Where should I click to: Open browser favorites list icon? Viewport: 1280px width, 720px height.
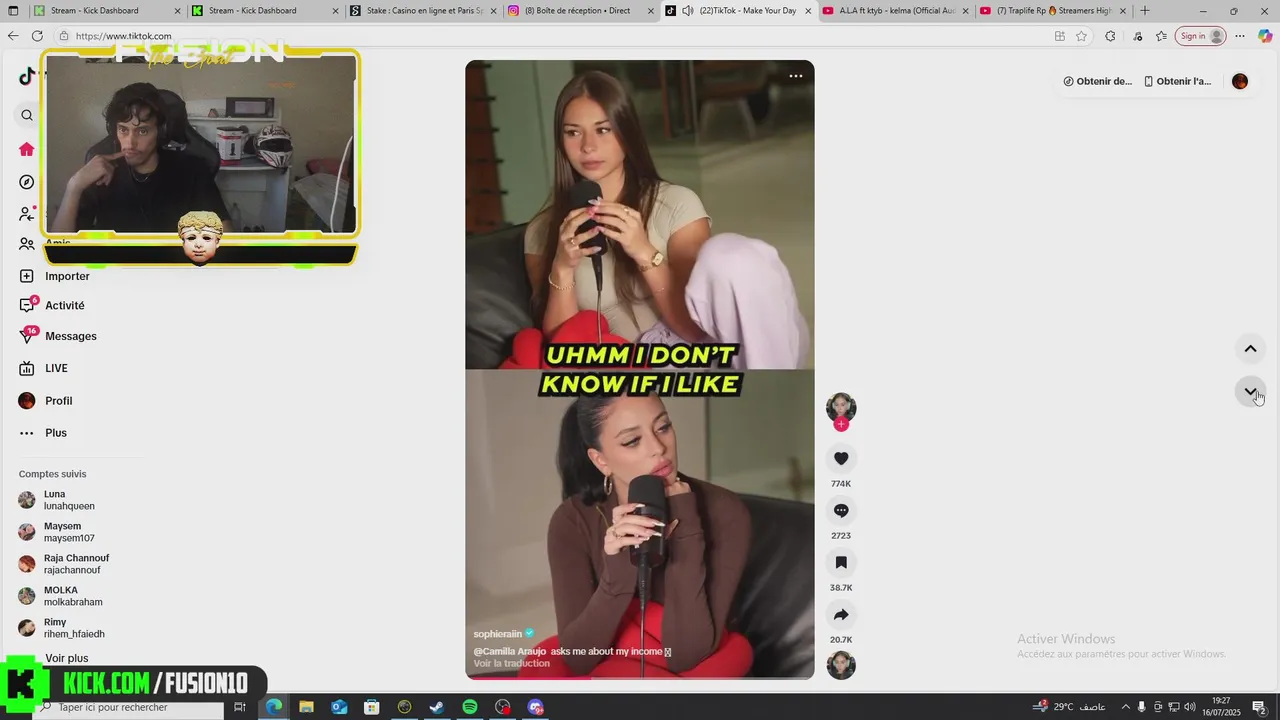coord(1161,36)
